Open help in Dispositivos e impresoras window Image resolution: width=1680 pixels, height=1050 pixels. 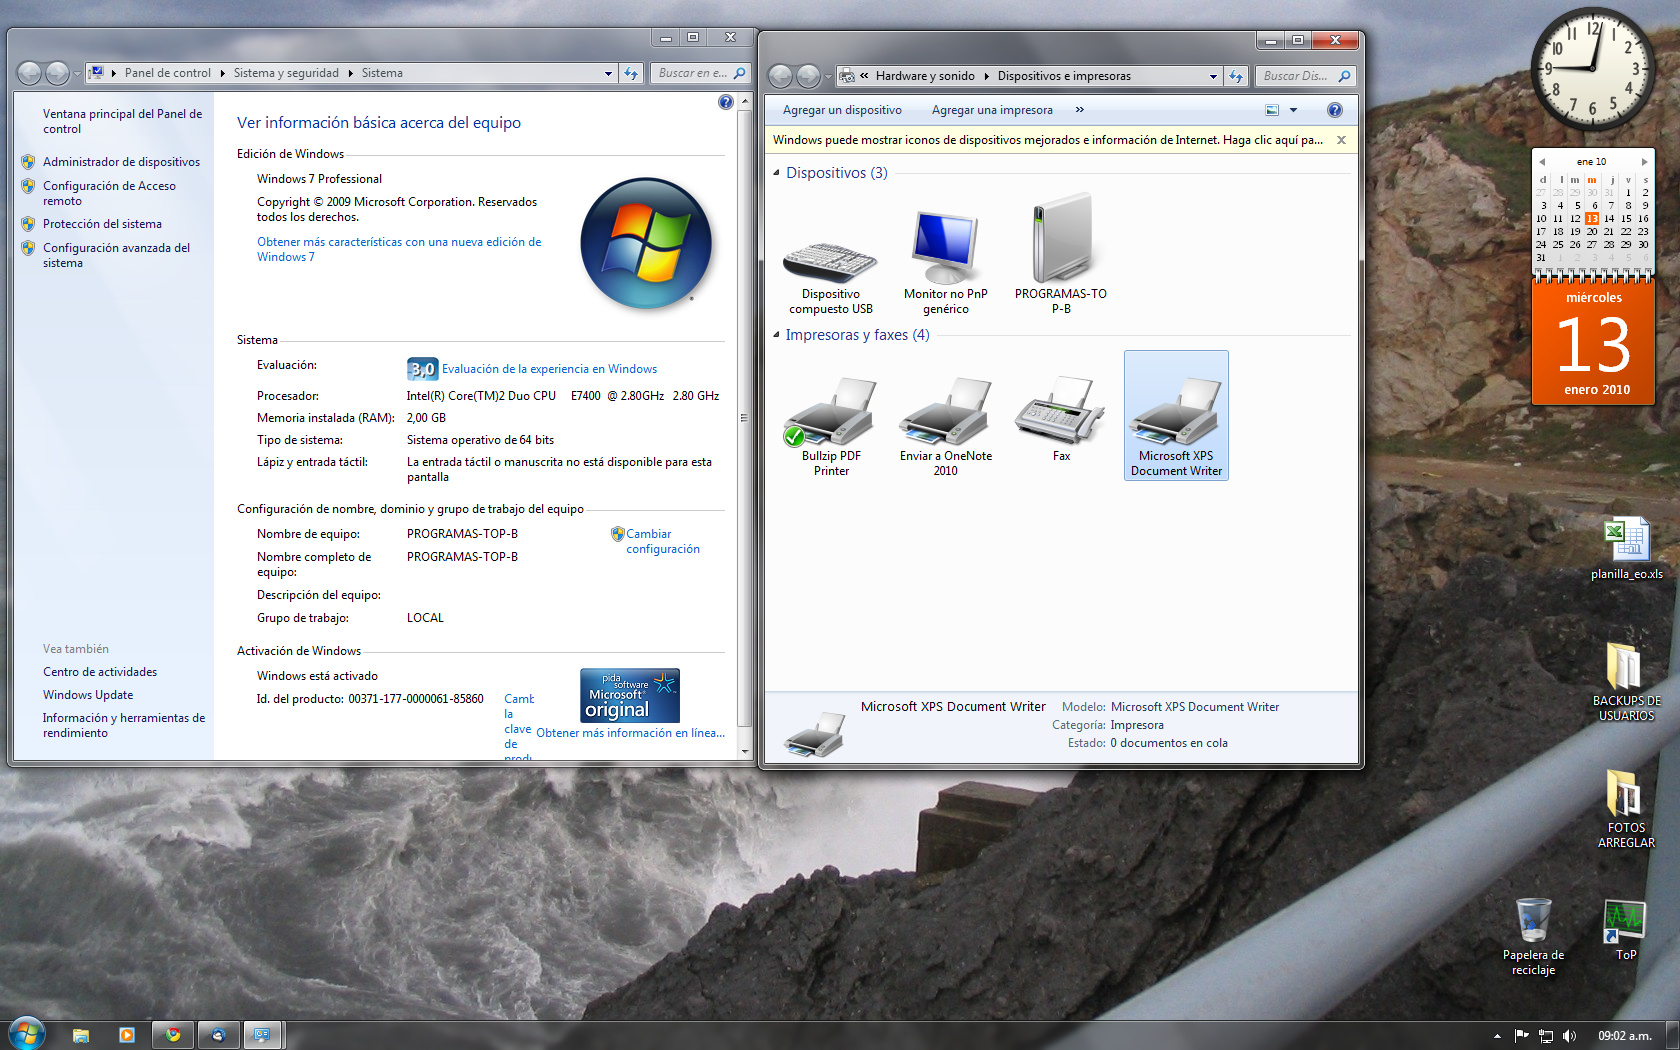[x=1334, y=110]
